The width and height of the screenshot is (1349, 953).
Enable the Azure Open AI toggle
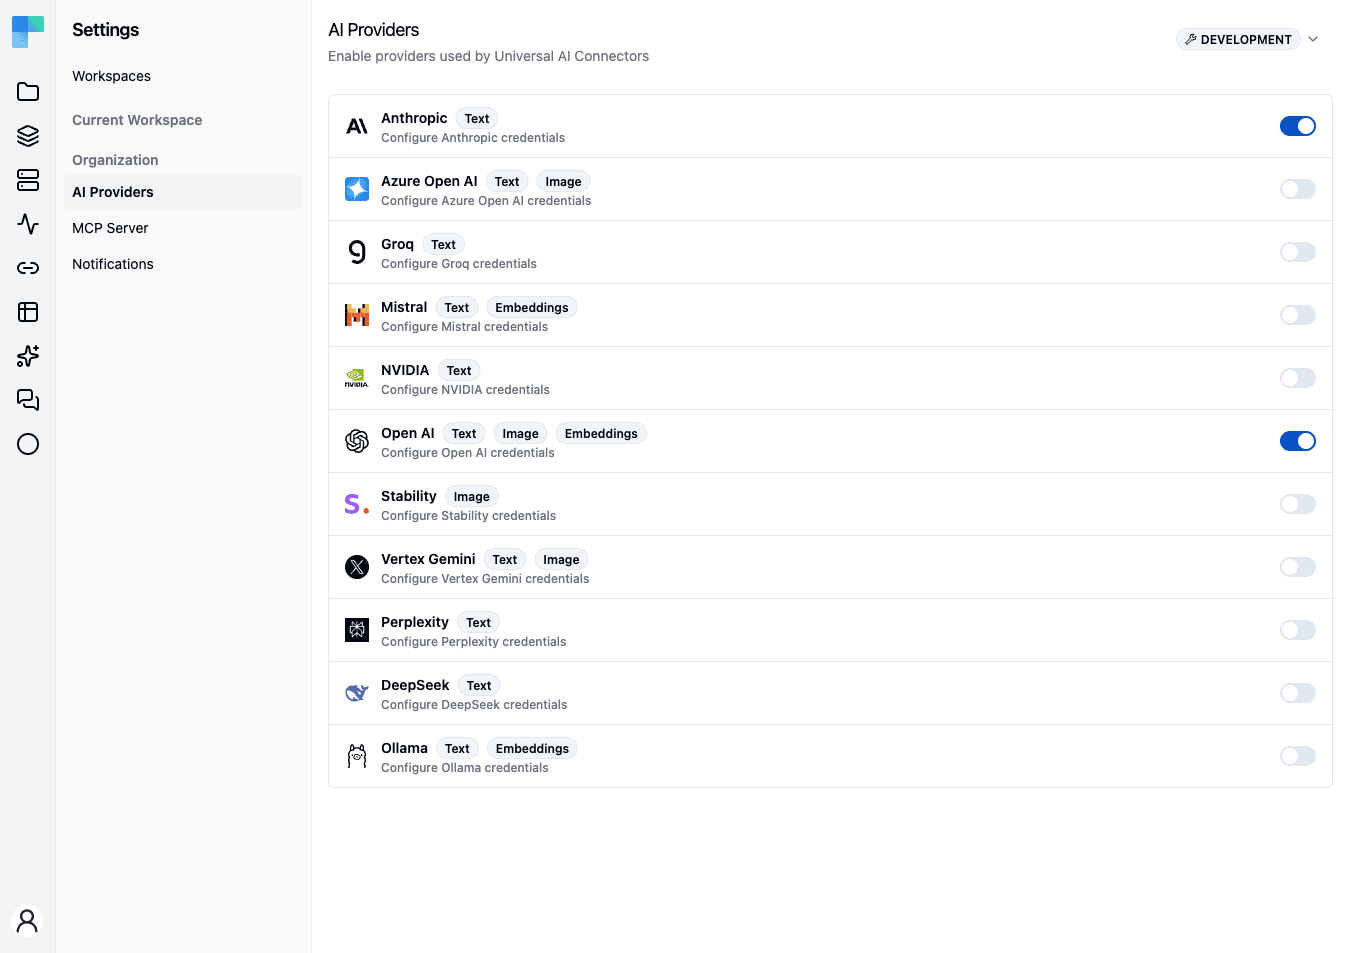coord(1298,189)
